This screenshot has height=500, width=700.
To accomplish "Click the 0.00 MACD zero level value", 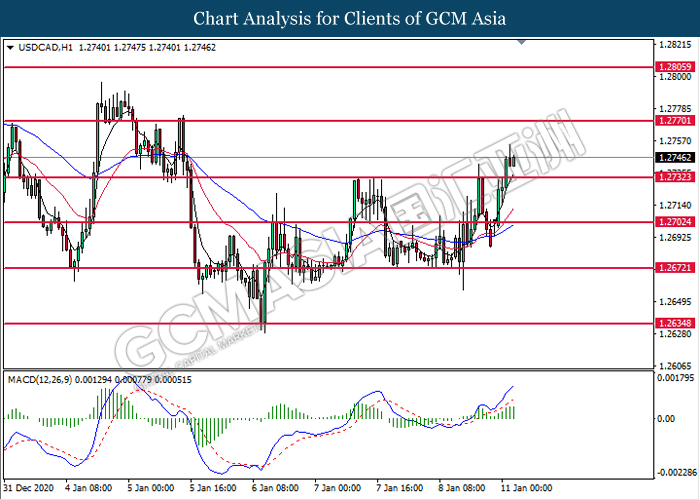I will click(666, 419).
